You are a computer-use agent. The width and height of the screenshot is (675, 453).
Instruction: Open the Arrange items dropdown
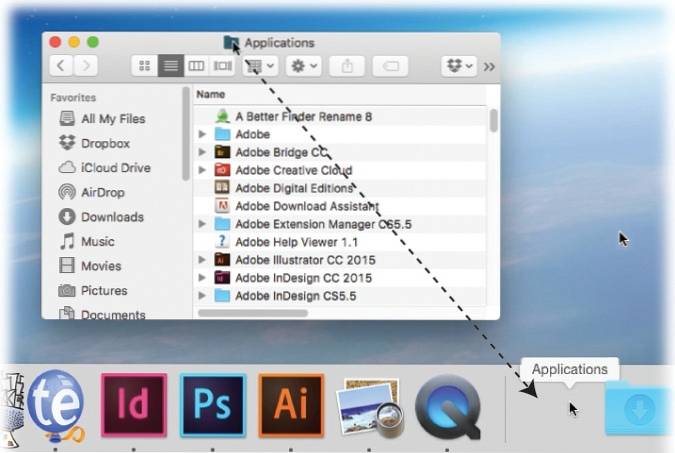coord(261,66)
